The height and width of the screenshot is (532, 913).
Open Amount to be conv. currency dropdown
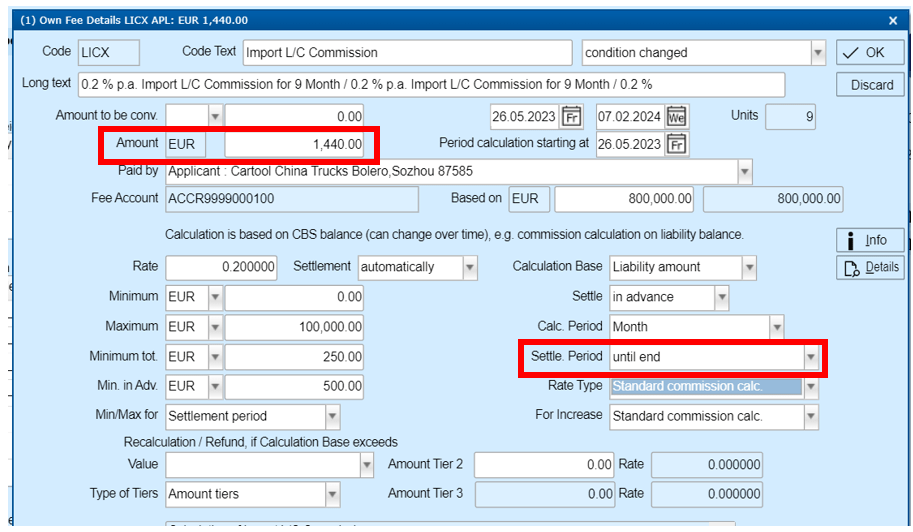tap(215, 116)
